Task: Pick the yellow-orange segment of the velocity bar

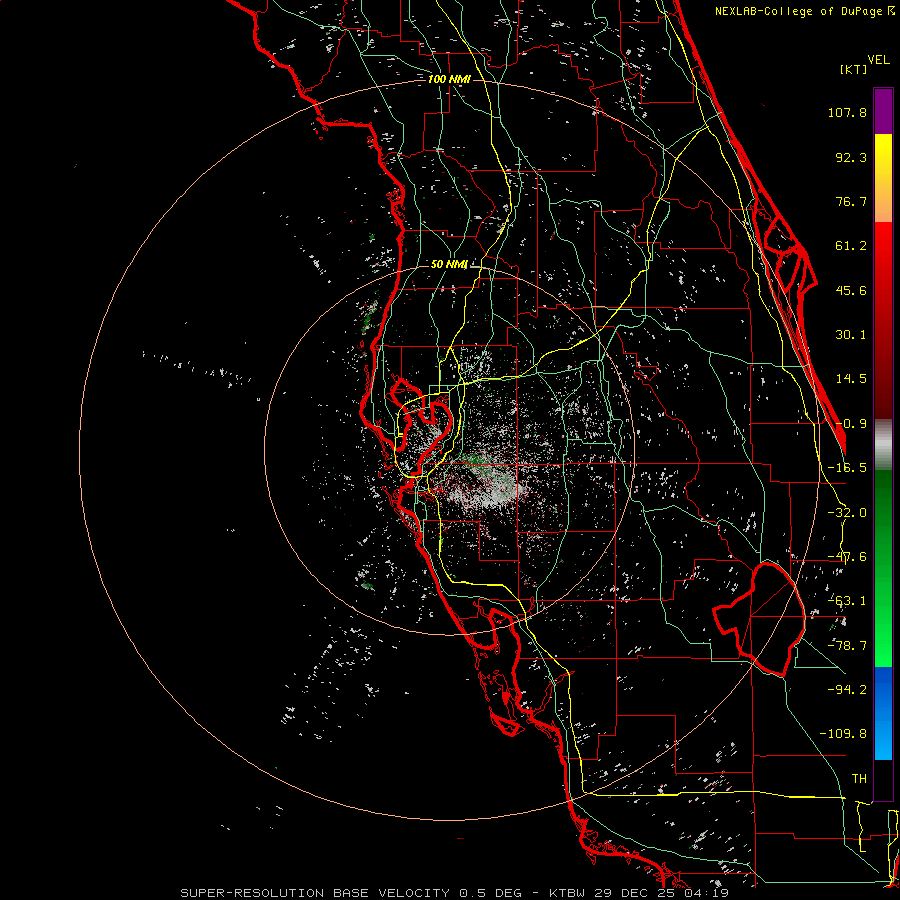Action: coord(883,178)
